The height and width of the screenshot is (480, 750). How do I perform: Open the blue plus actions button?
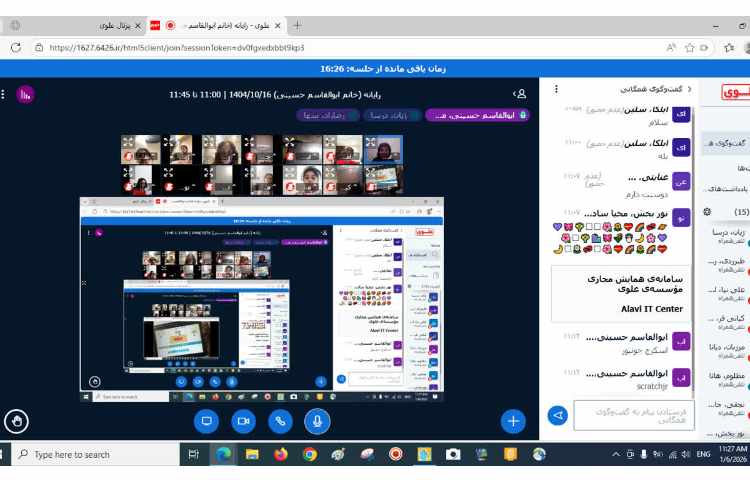coord(513,421)
